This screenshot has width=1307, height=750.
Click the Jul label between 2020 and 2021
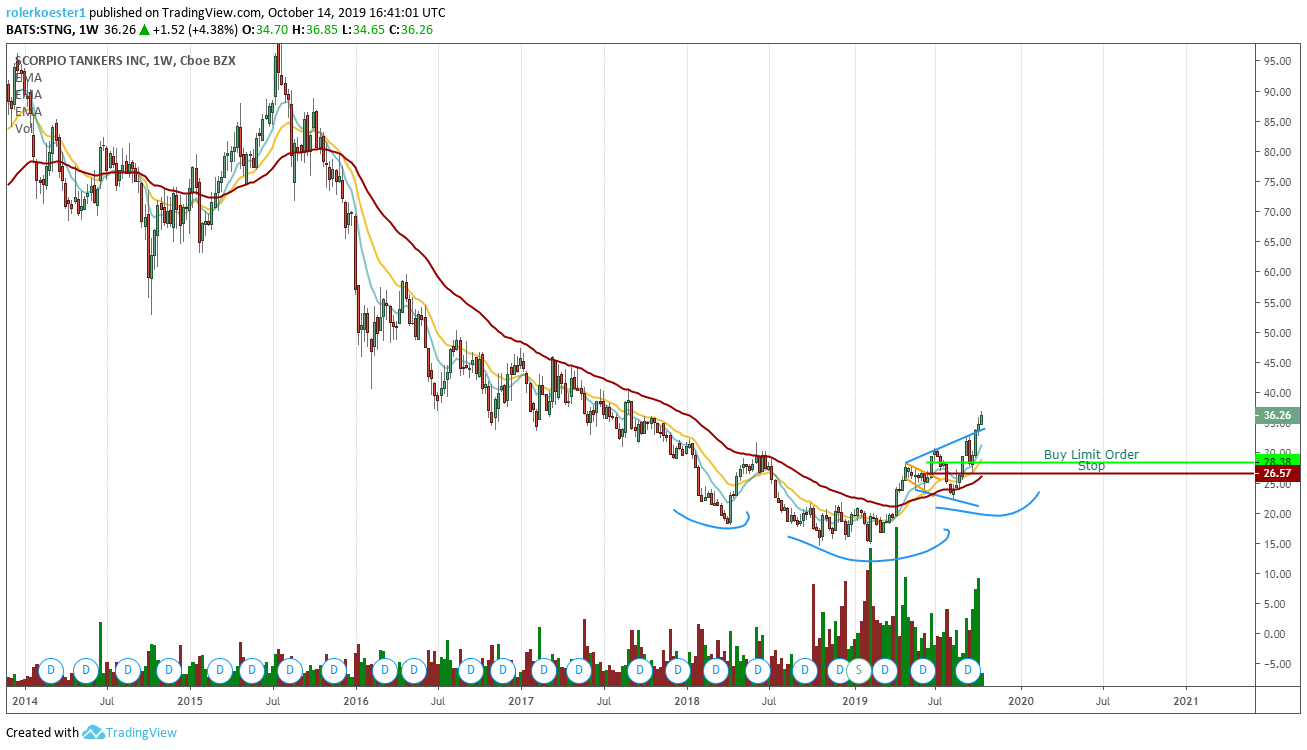1103,703
